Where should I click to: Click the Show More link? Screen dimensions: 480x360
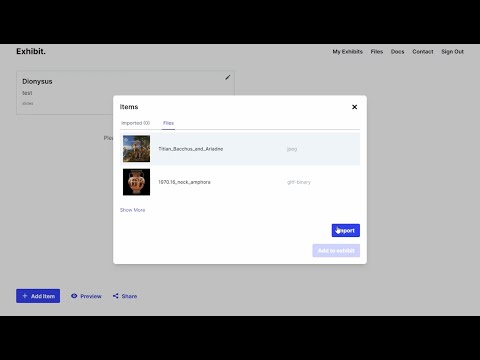coord(132,210)
